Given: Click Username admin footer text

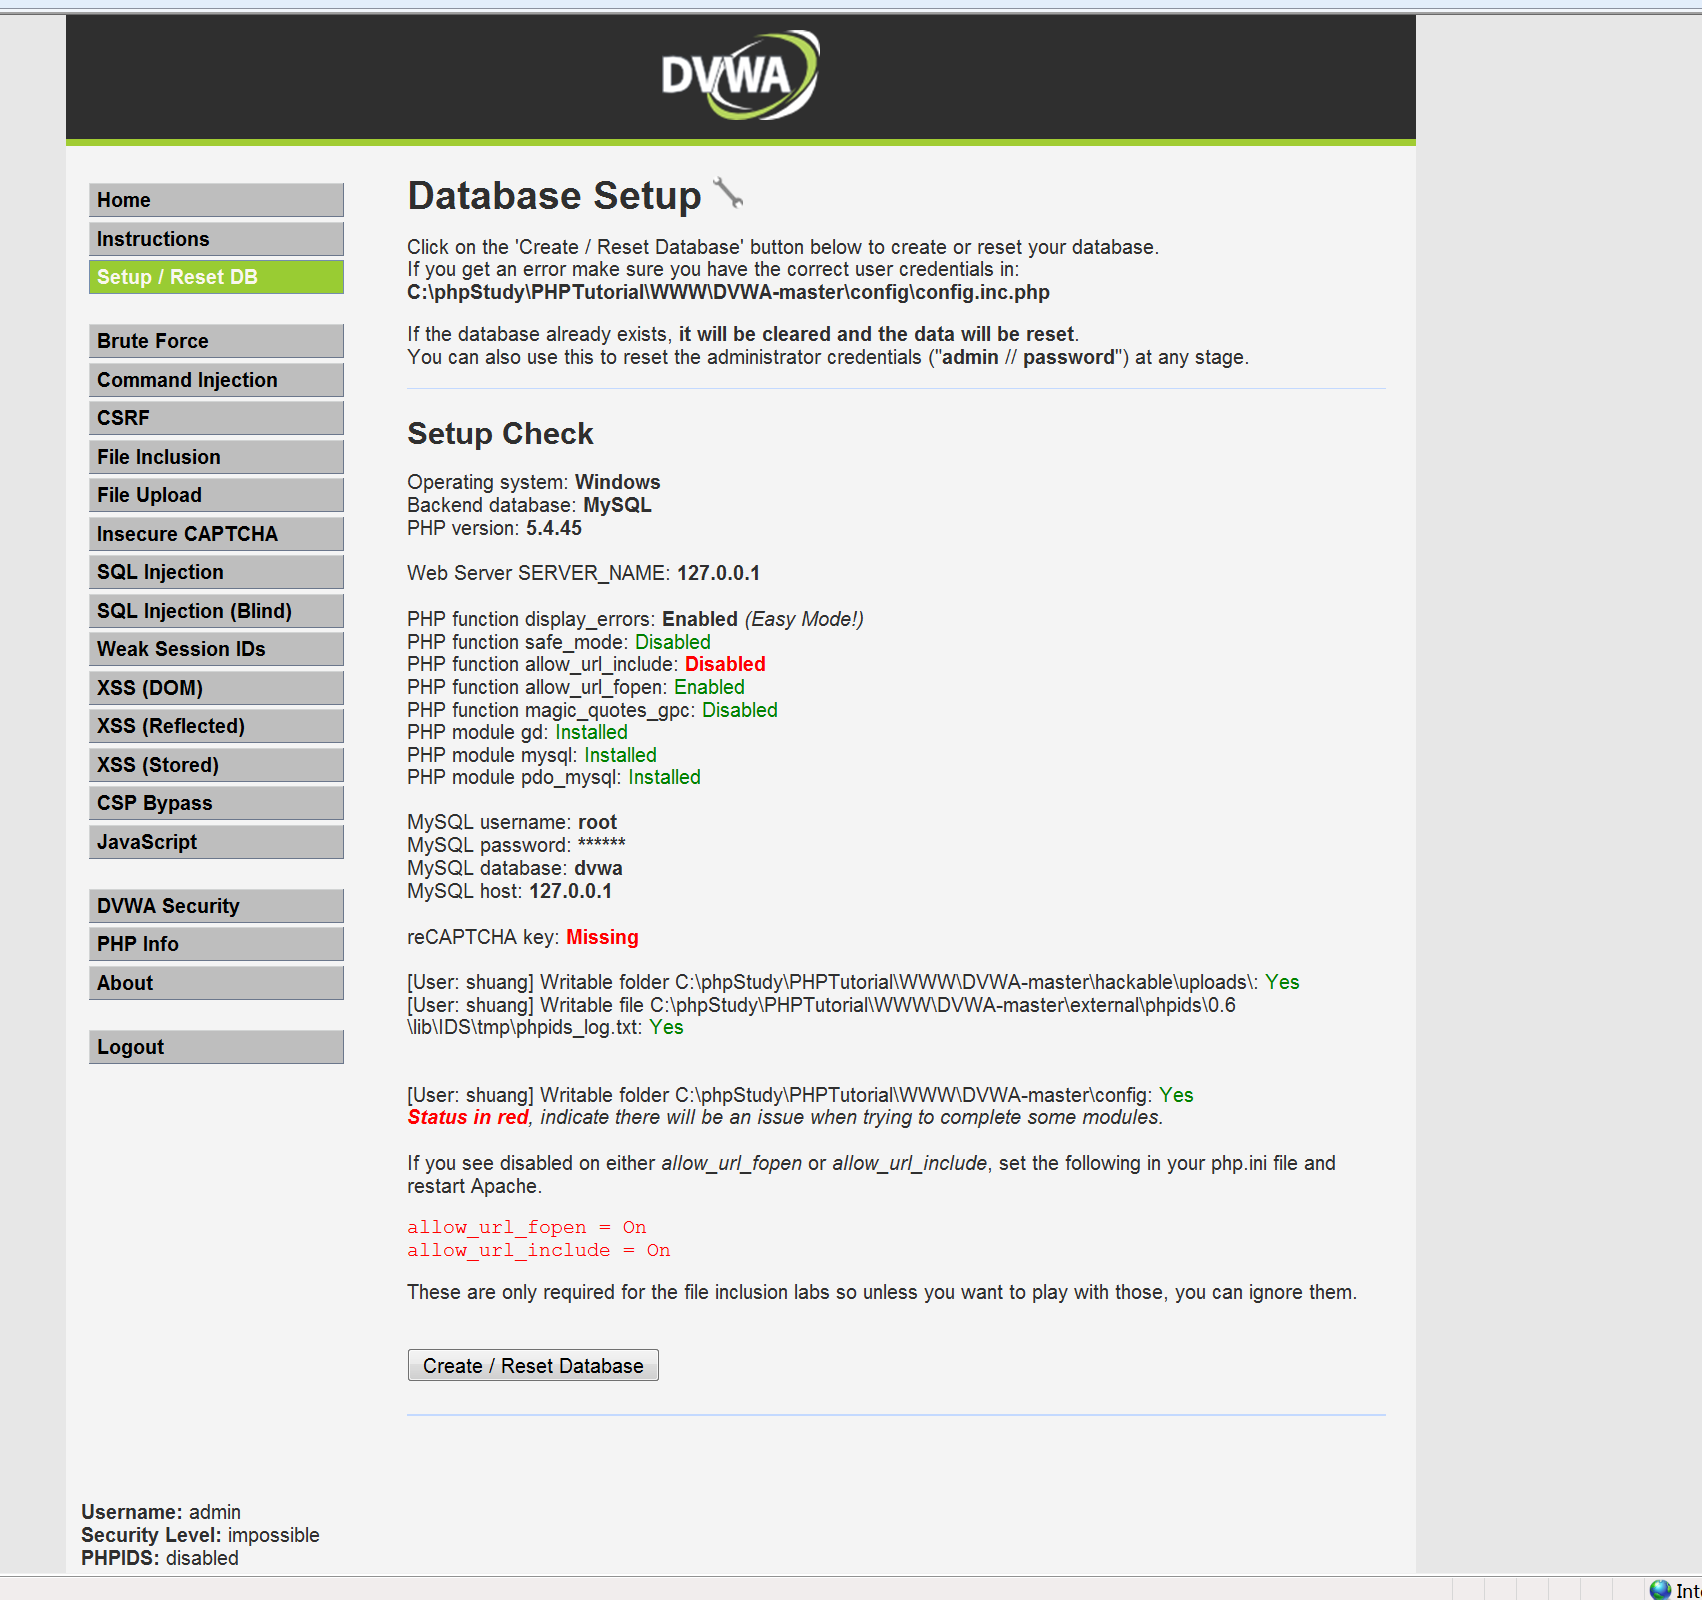Looking at the screenshot, I should [x=161, y=1512].
